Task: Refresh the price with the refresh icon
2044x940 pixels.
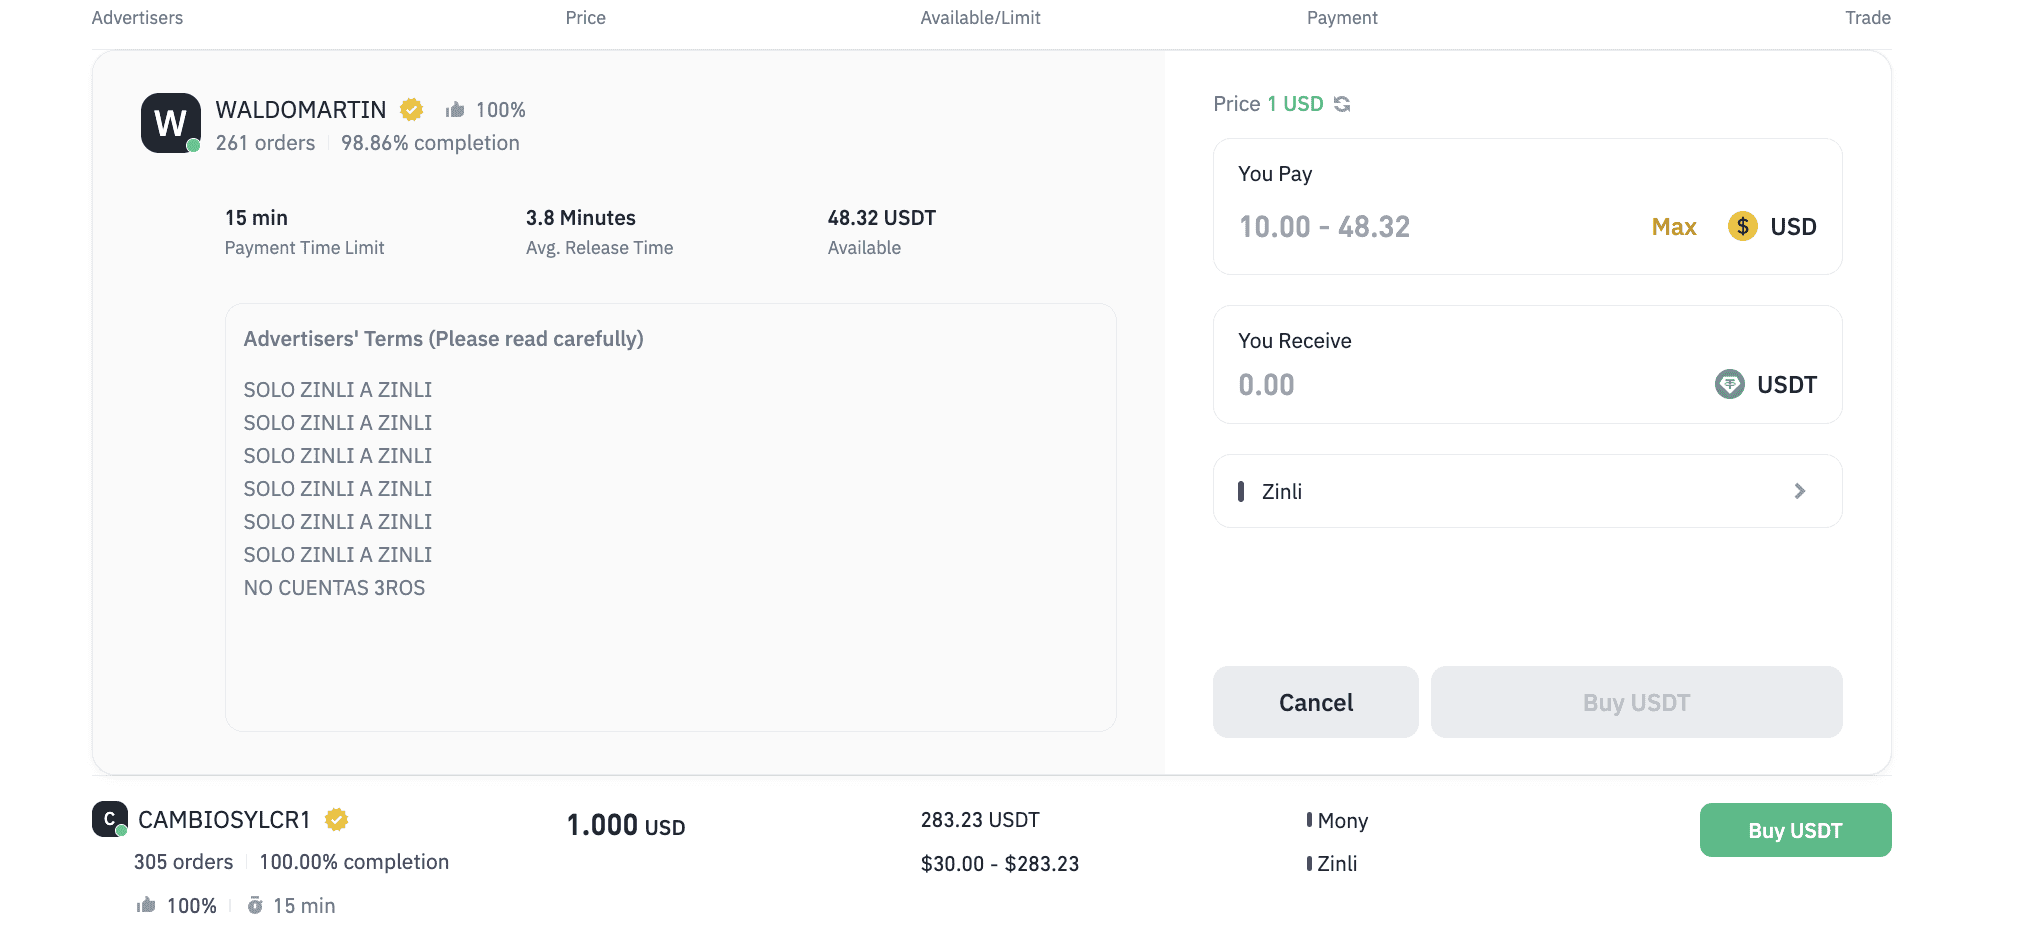Action: tap(1342, 104)
